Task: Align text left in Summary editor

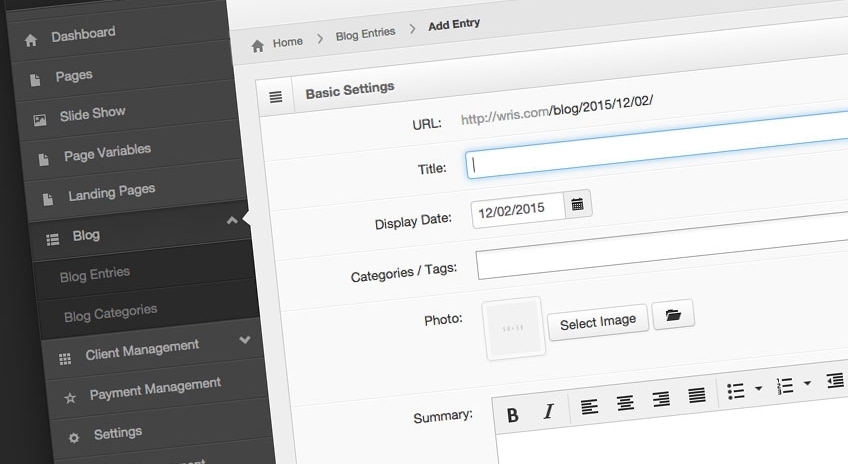Action: (x=590, y=406)
